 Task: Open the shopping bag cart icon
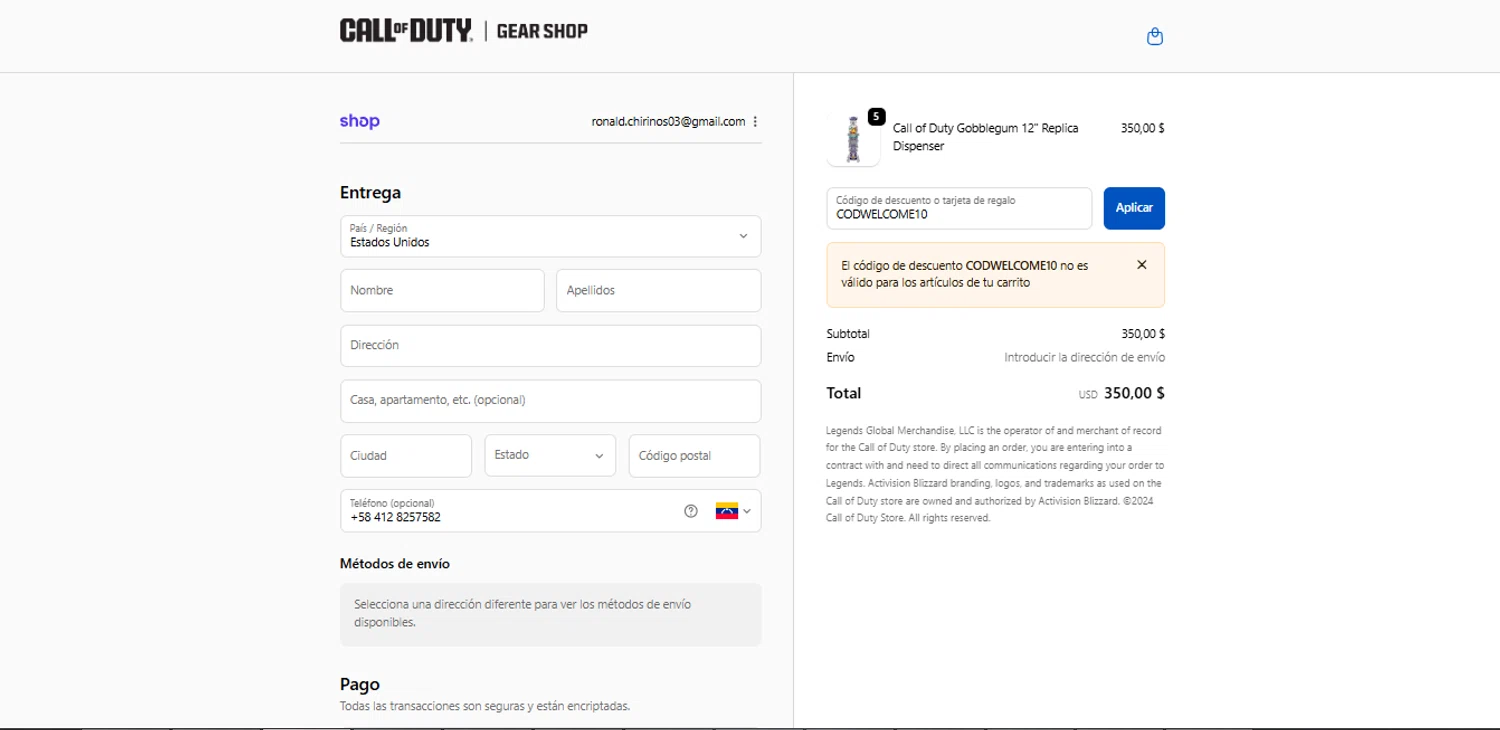pyautogui.click(x=1155, y=37)
